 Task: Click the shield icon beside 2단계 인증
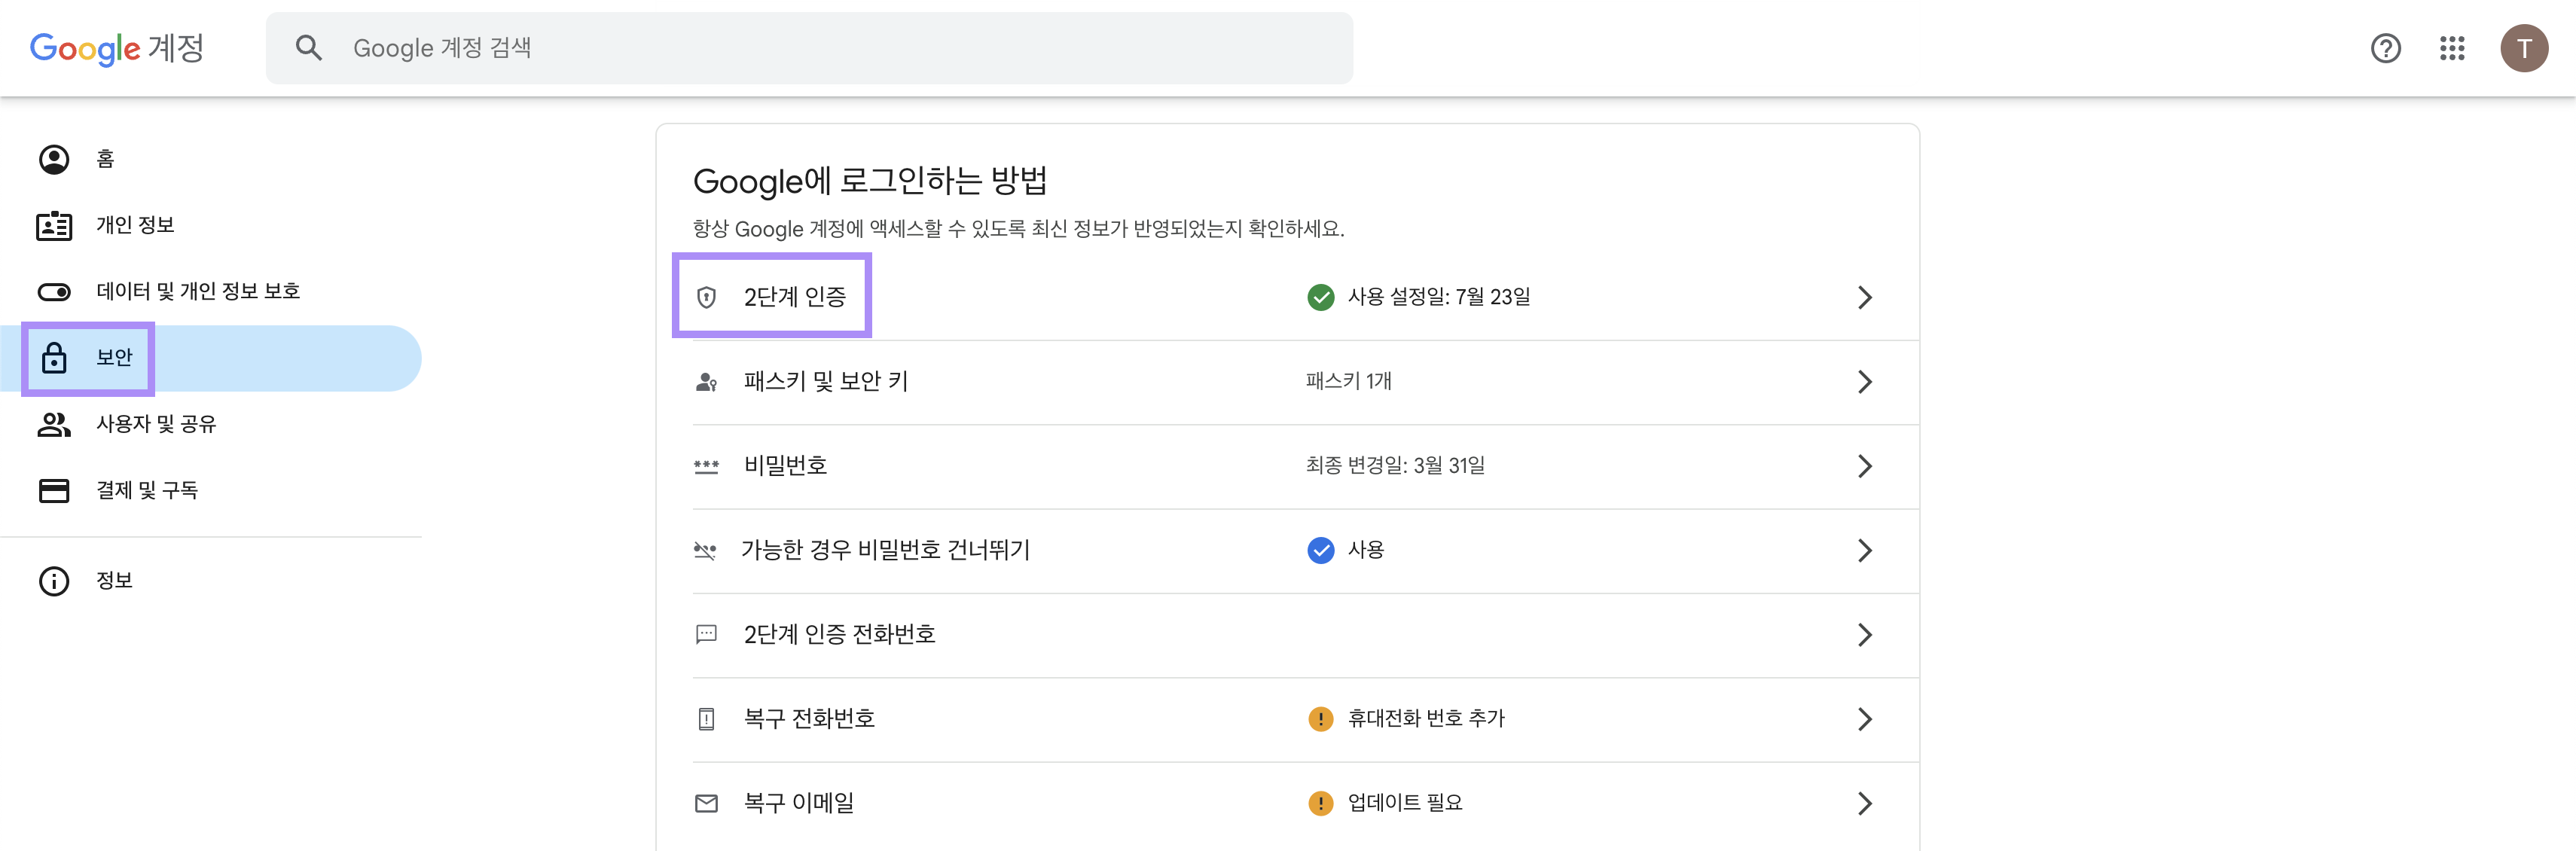(x=706, y=297)
